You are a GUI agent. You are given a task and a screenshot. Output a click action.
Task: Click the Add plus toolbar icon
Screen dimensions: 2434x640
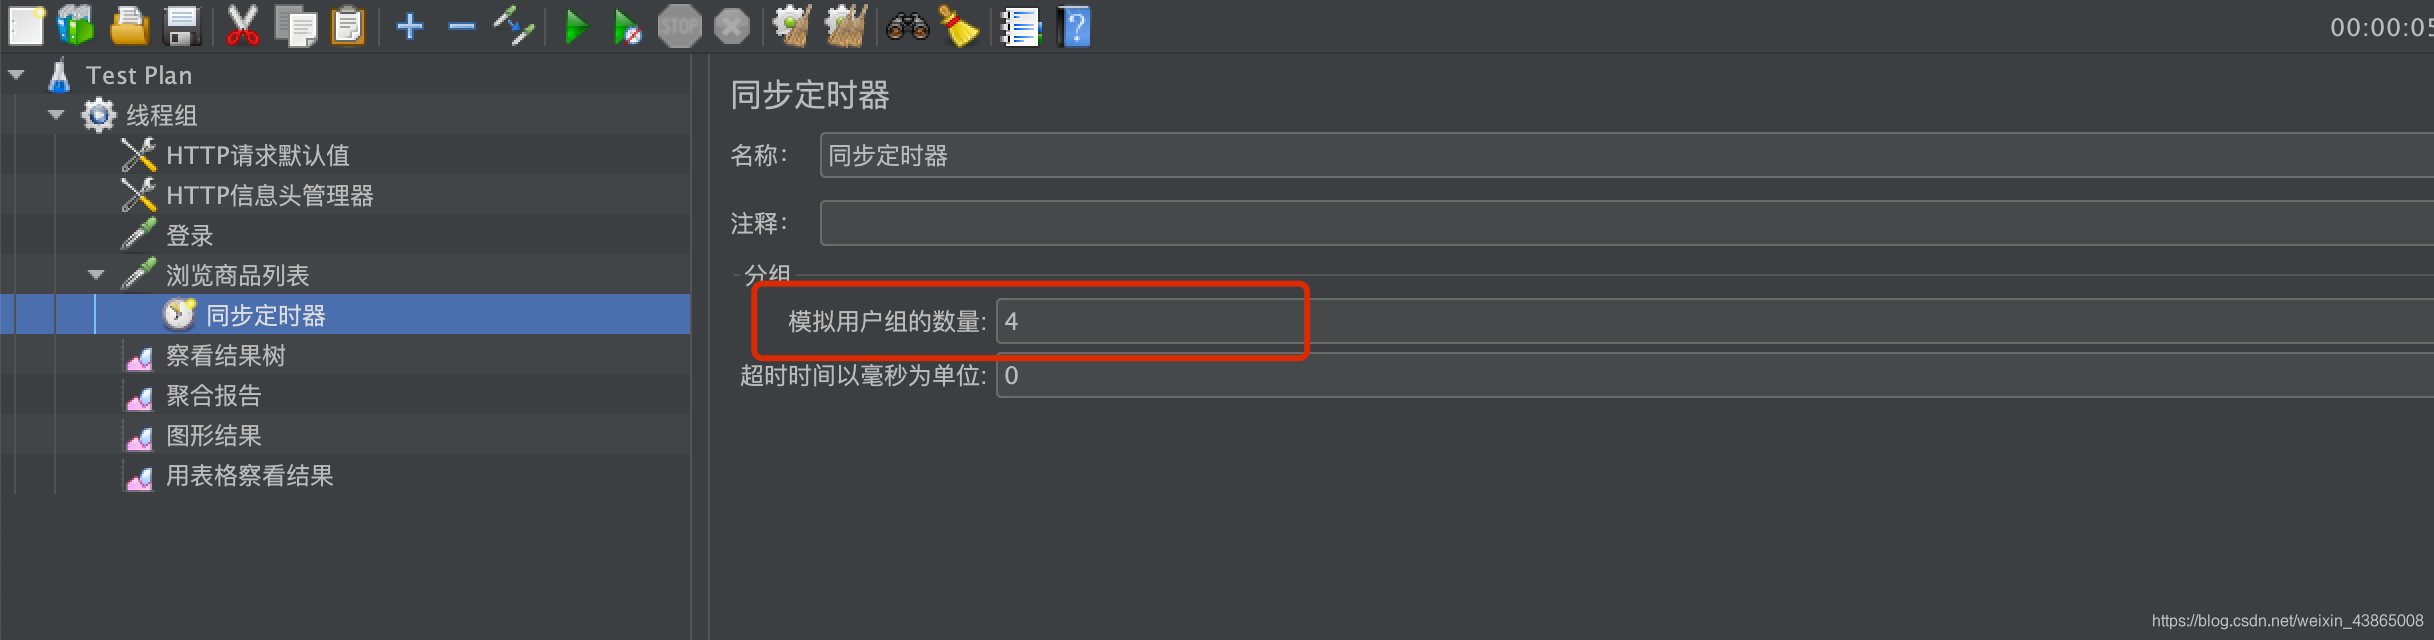[x=410, y=26]
